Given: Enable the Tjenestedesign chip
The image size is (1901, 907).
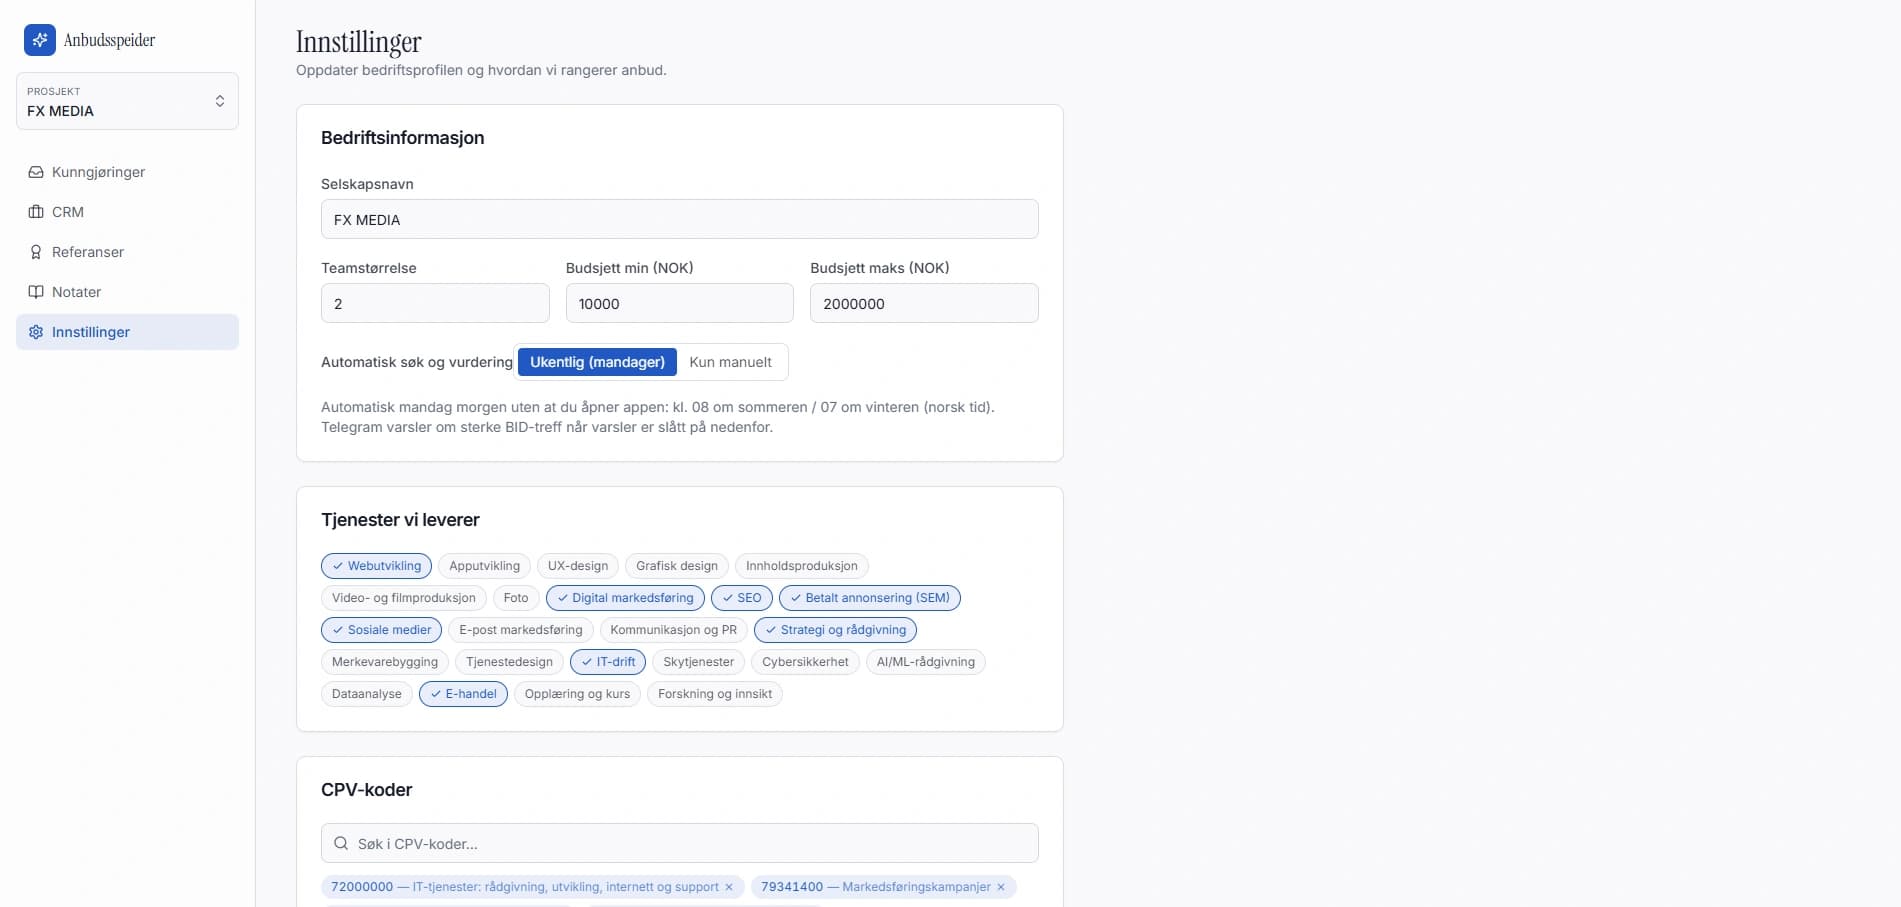Looking at the screenshot, I should 509,662.
